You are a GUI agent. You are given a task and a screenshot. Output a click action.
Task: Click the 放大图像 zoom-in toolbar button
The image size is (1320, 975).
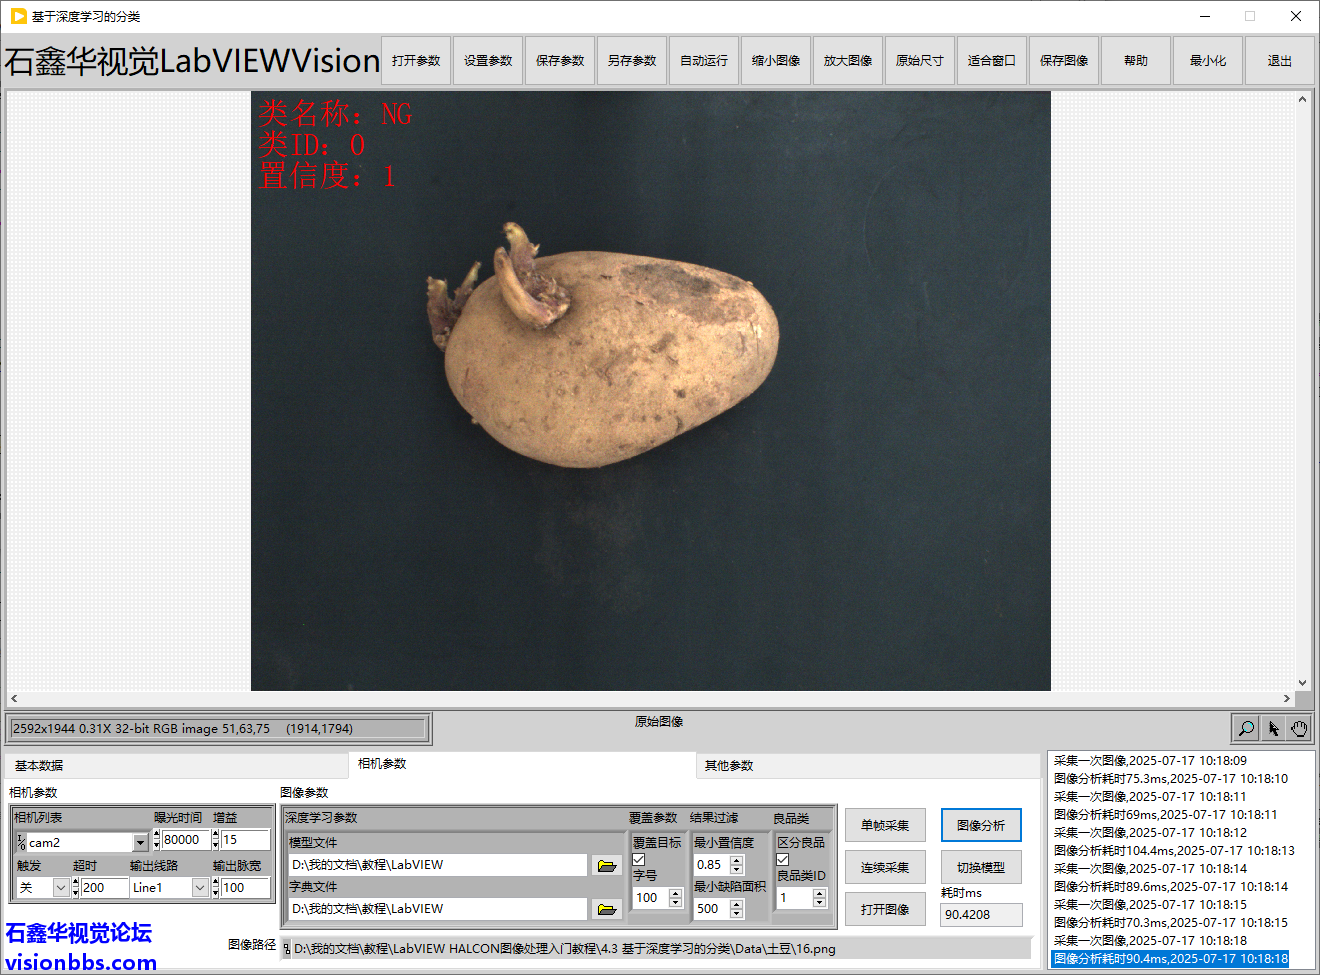pos(848,61)
